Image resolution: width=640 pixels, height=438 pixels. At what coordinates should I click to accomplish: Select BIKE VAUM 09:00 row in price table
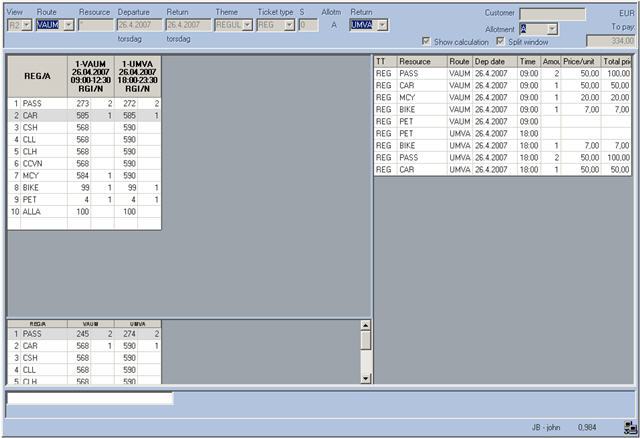pos(502,109)
